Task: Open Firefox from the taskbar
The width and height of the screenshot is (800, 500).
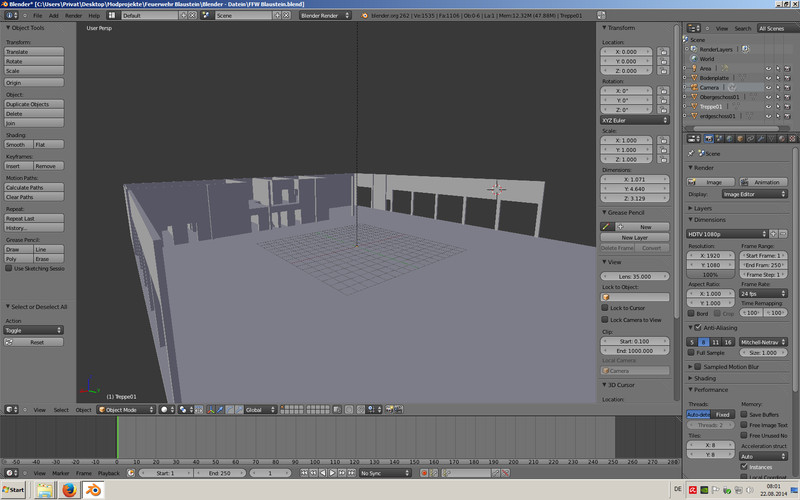Action: click(x=70, y=490)
